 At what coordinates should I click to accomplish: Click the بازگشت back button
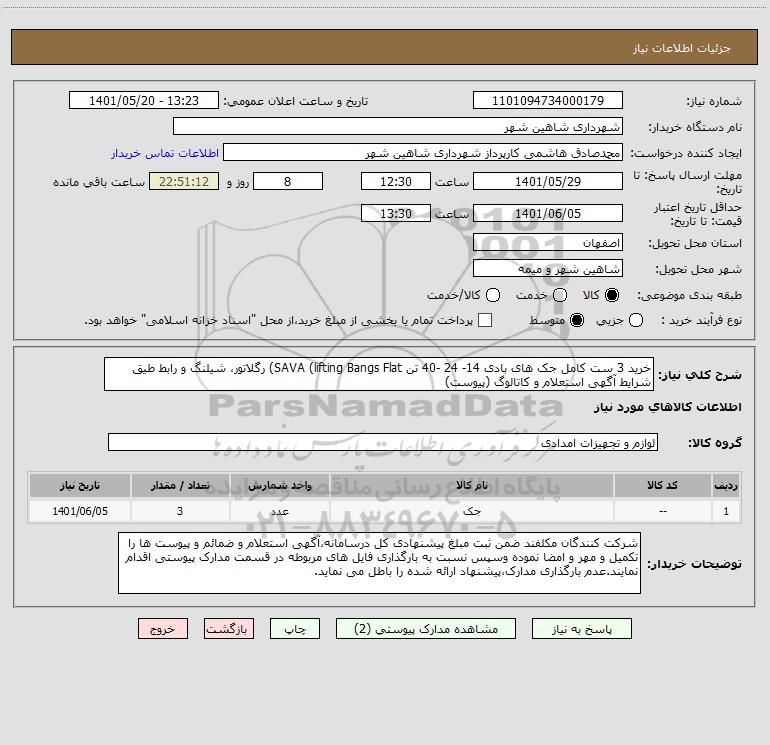click(229, 629)
